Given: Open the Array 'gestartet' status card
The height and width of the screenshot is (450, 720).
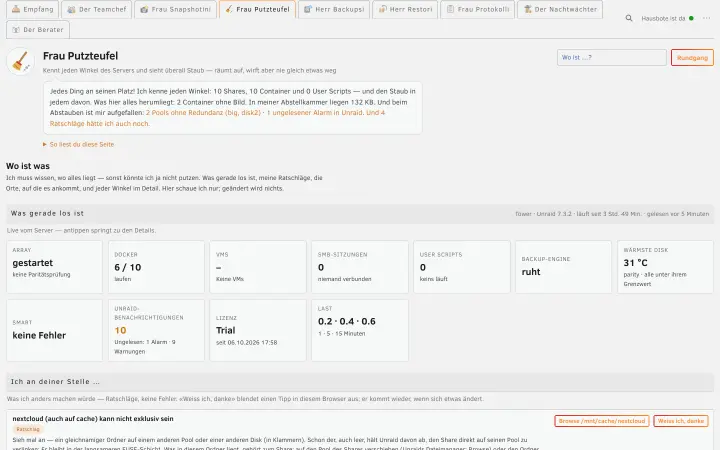Looking at the screenshot, I should tap(54, 267).
